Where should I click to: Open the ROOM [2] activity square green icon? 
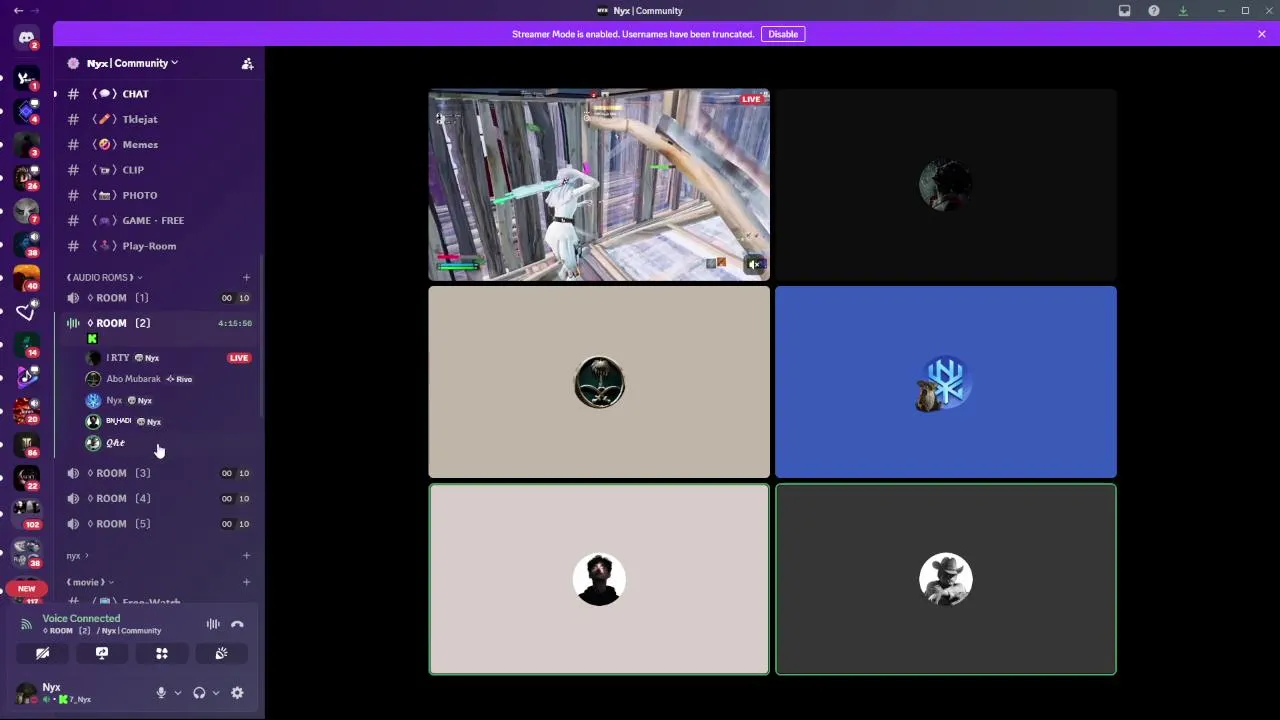(x=93, y=339)
